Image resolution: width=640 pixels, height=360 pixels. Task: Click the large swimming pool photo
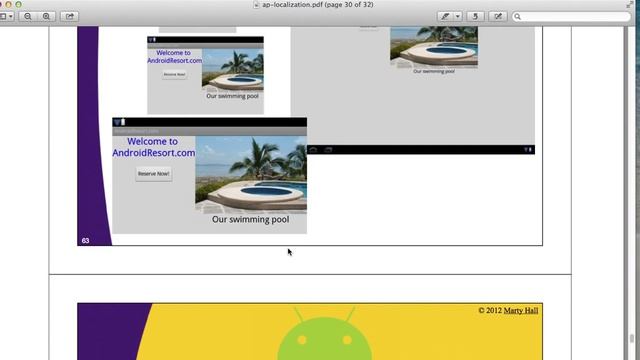pos(251,174)
